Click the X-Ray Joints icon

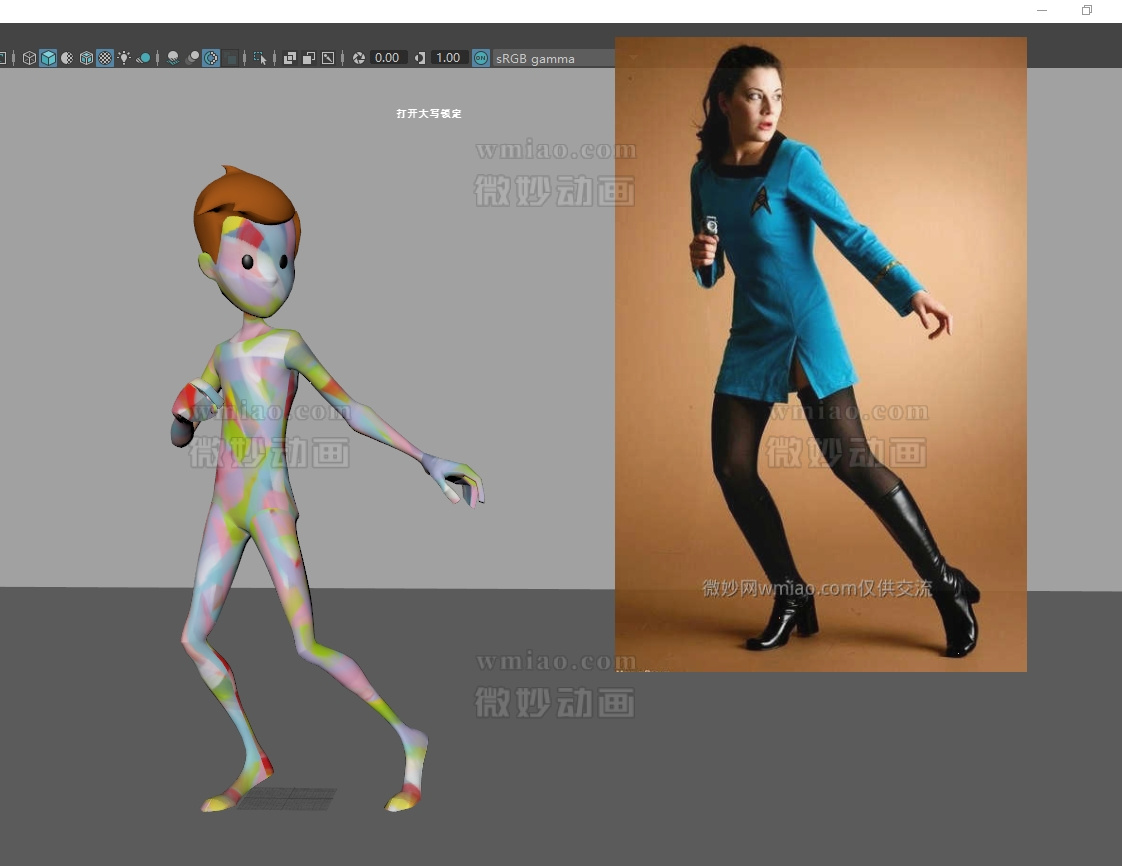click(328, 58)
